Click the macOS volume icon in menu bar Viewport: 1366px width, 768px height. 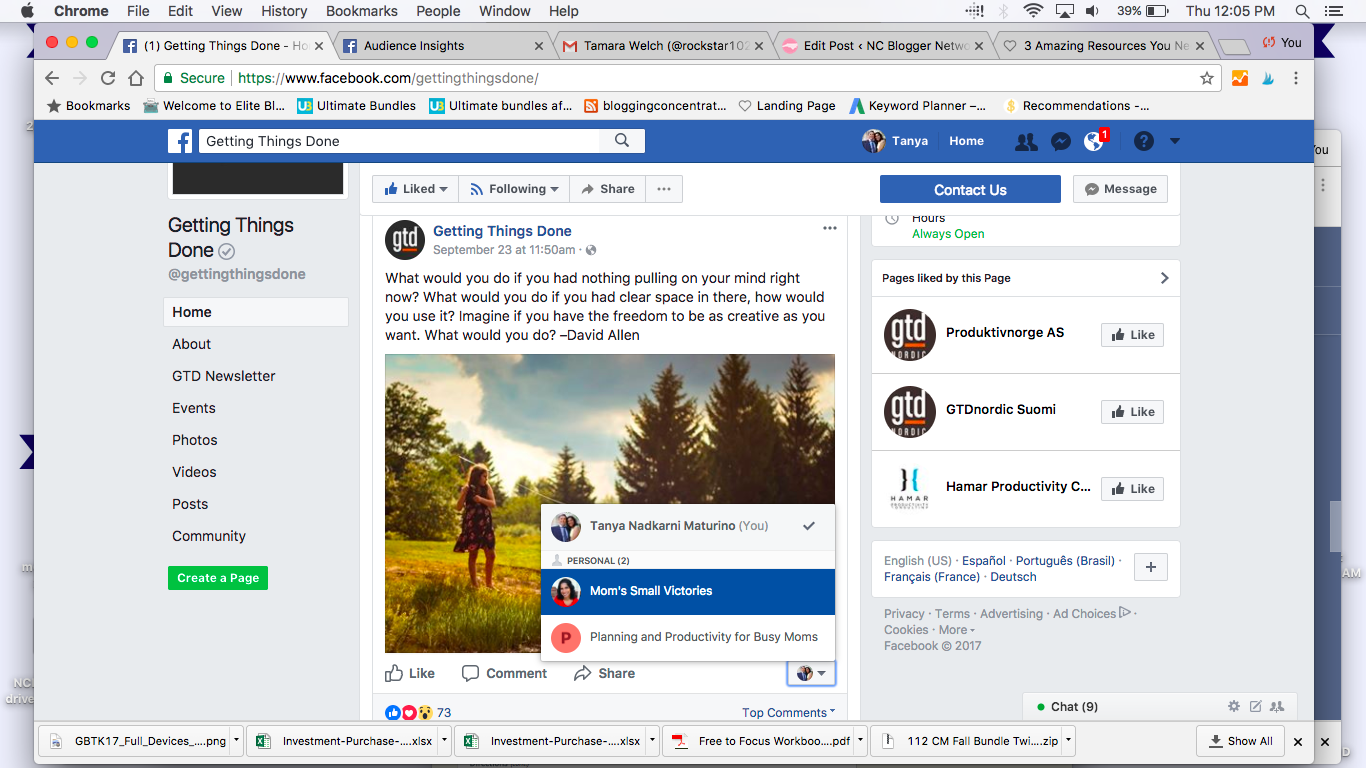pyautogui.click(x=1093, y=11)
